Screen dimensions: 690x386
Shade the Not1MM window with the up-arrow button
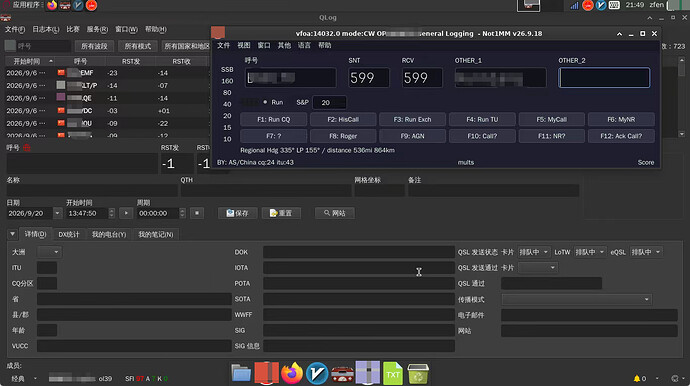click(x=619, y=34)
